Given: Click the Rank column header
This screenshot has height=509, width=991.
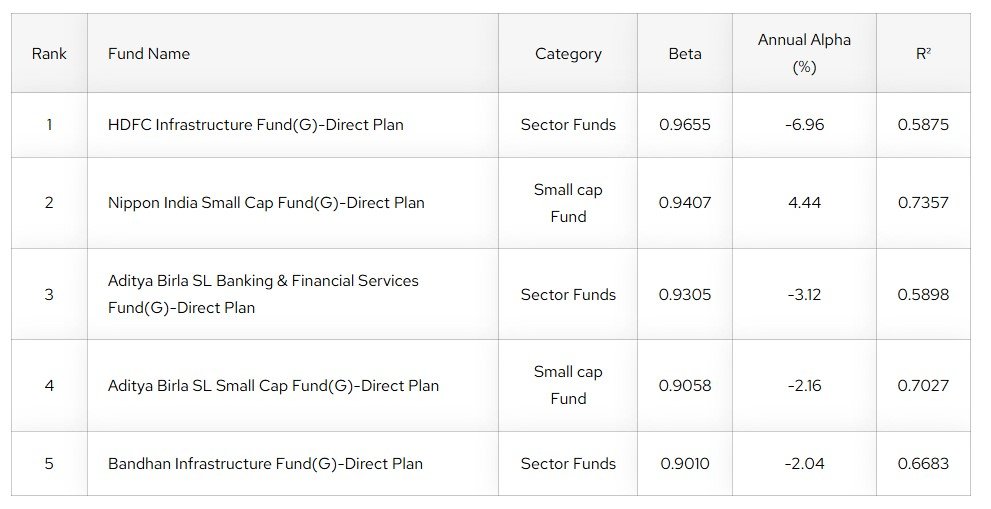Looking at the screenshot, I should 49,54.
